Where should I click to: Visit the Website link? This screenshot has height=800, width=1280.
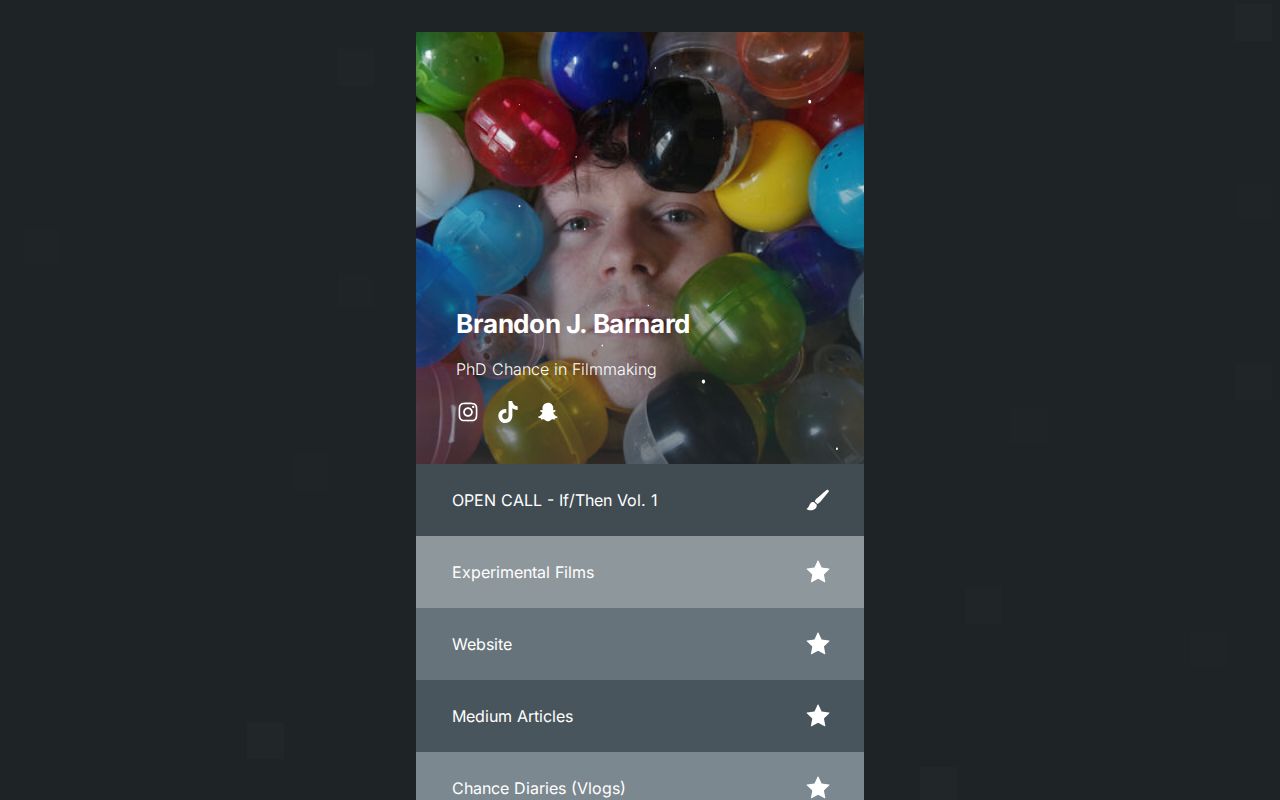click(640, 644)
